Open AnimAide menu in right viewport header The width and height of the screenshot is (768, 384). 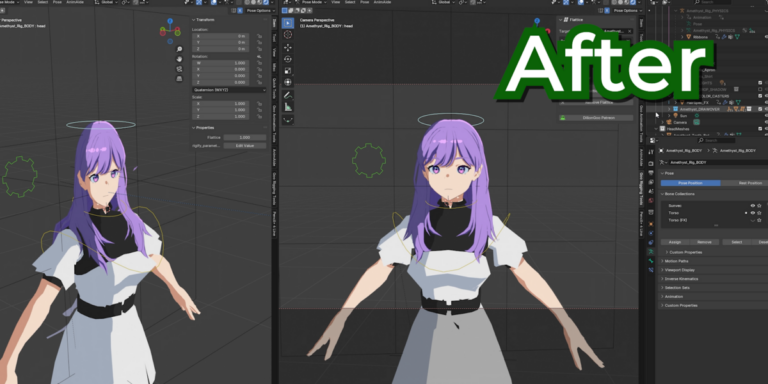click(382, 2)
